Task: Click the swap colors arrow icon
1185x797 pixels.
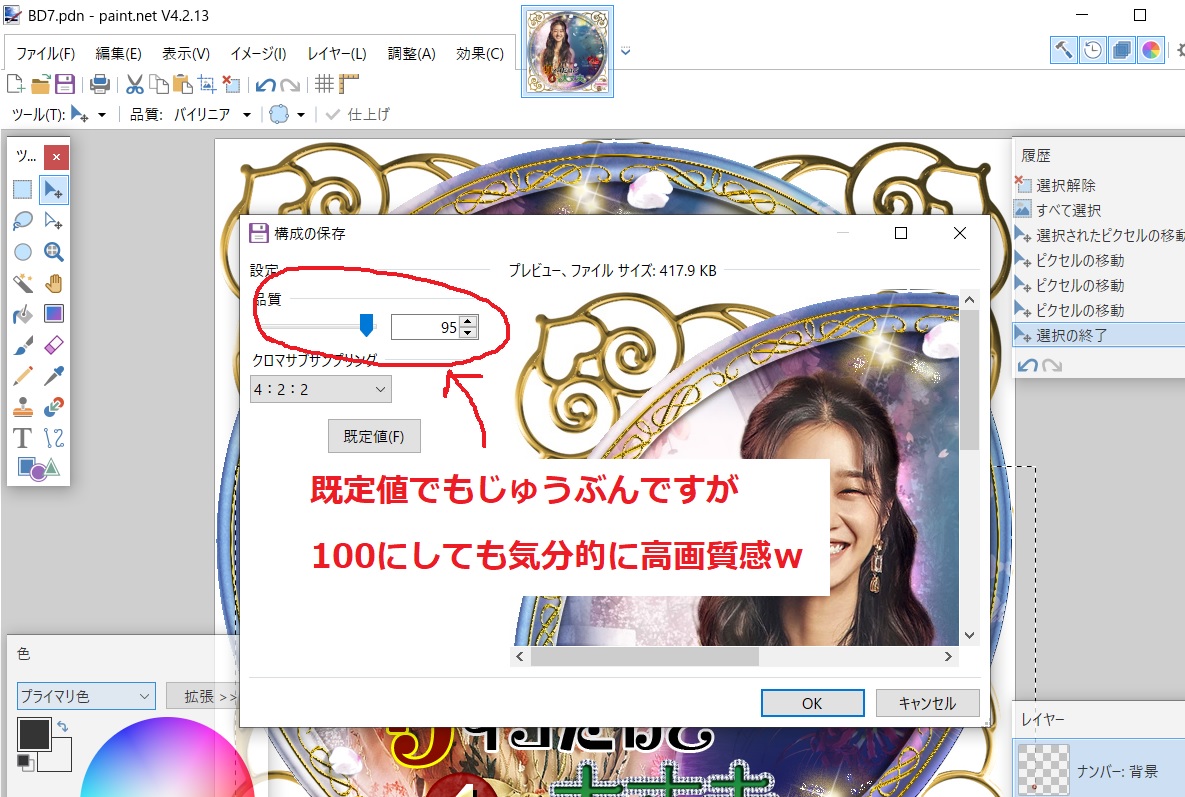Action: coord(63,726)
